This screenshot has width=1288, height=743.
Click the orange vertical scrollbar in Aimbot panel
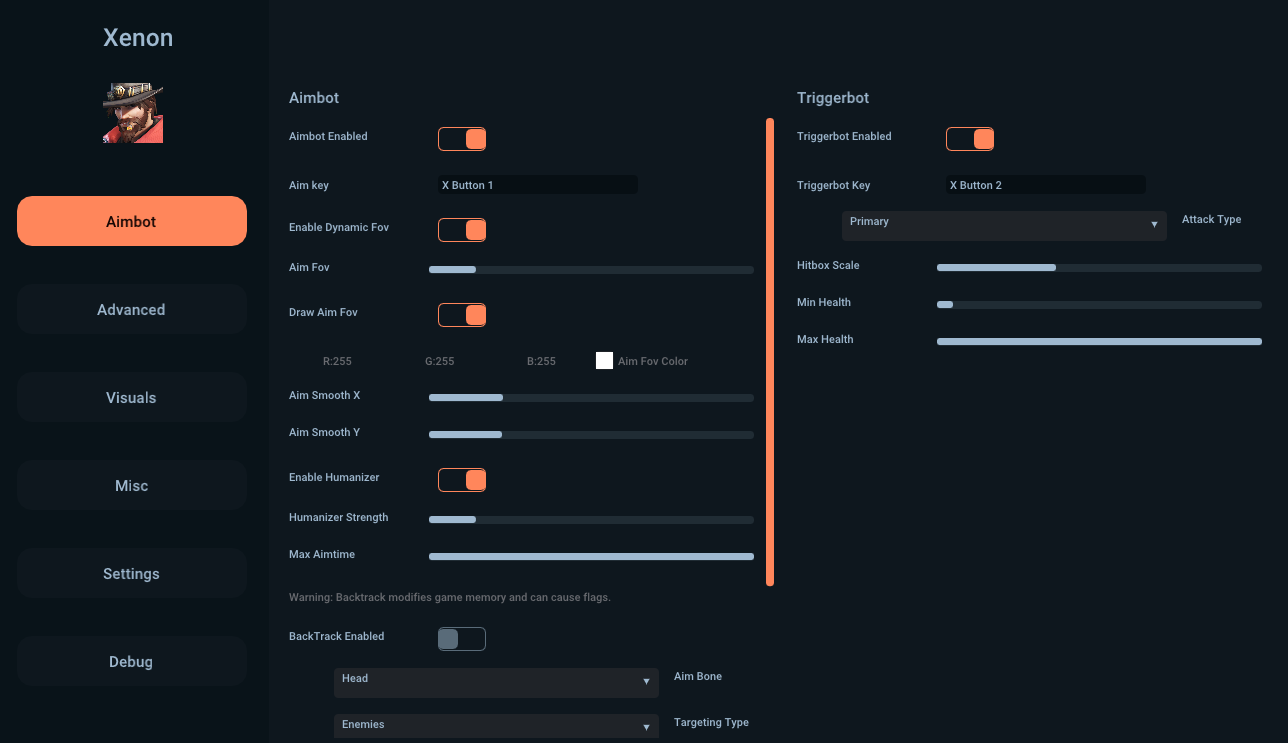(x=770, y=351)
